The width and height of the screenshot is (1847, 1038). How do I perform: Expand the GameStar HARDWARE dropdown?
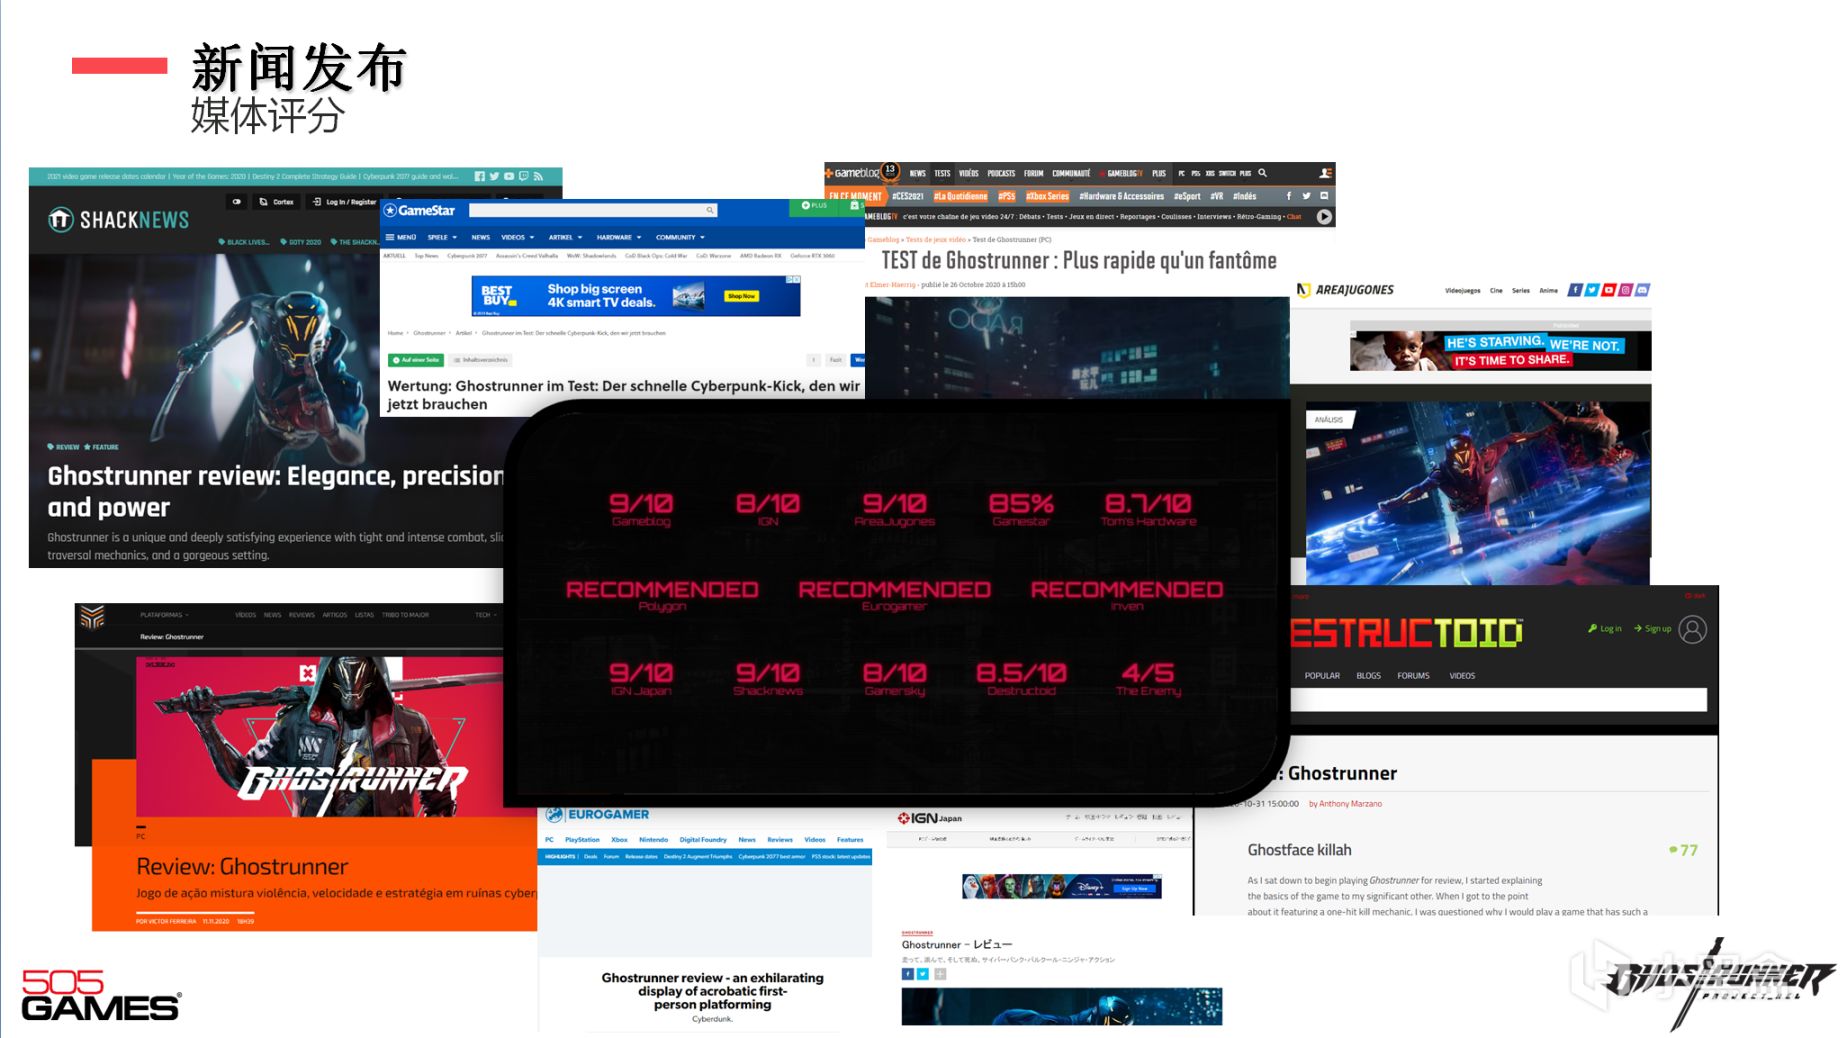(619, 237)
